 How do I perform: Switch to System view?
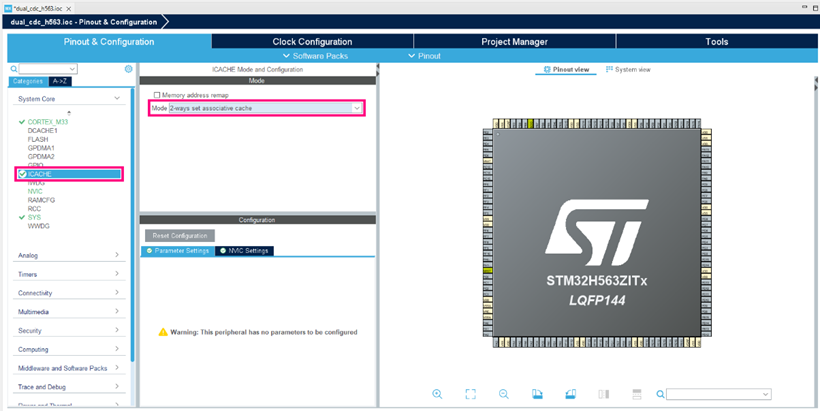click(x=628, y=70)
